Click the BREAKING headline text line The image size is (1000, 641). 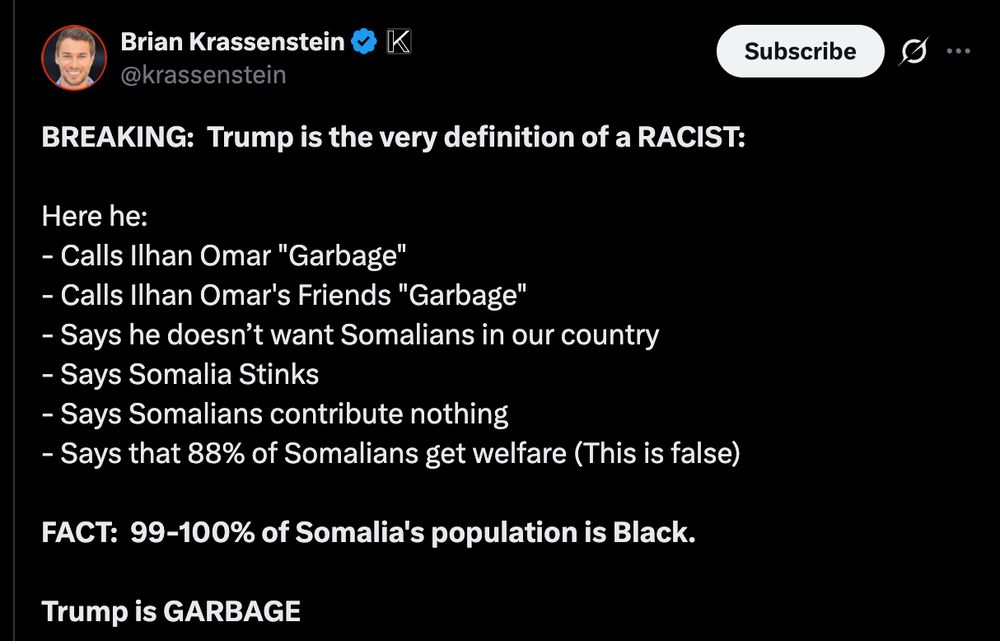point(393,137)
